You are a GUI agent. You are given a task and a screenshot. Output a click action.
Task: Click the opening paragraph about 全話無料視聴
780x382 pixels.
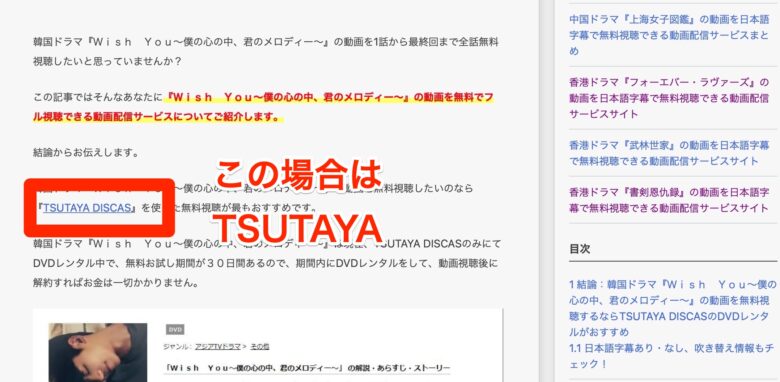pos(266,52)
